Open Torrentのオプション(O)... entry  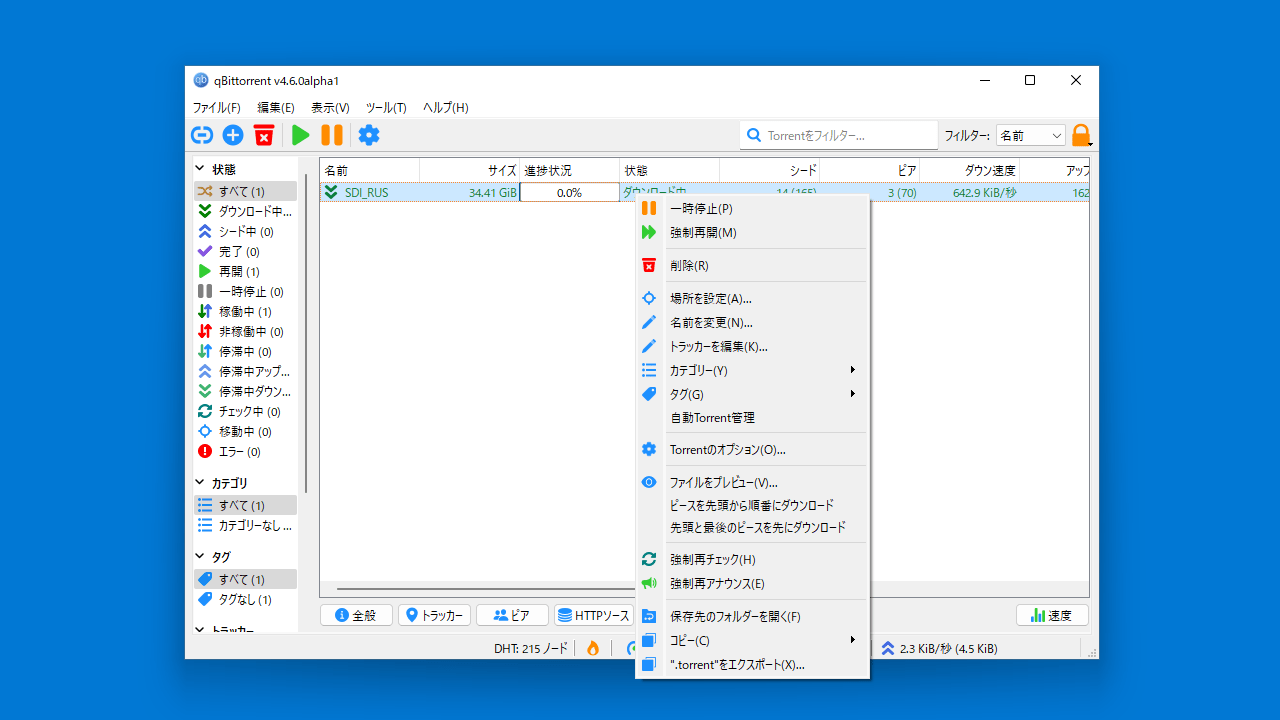[x=752, y=449]
